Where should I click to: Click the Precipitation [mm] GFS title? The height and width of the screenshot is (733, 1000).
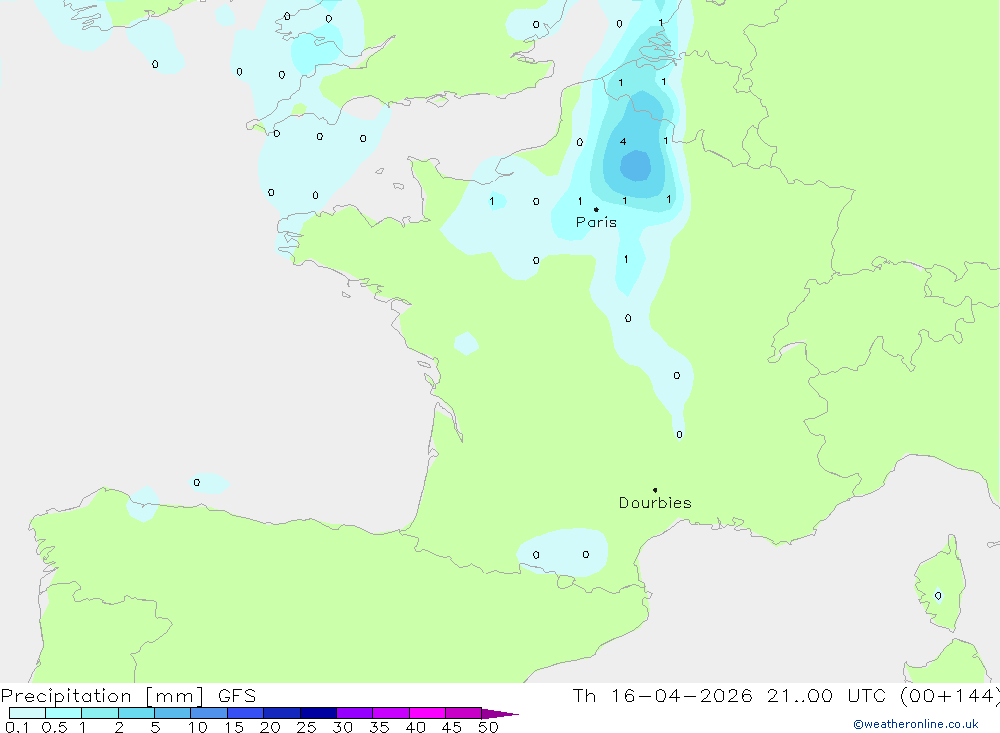pos(128,696)
